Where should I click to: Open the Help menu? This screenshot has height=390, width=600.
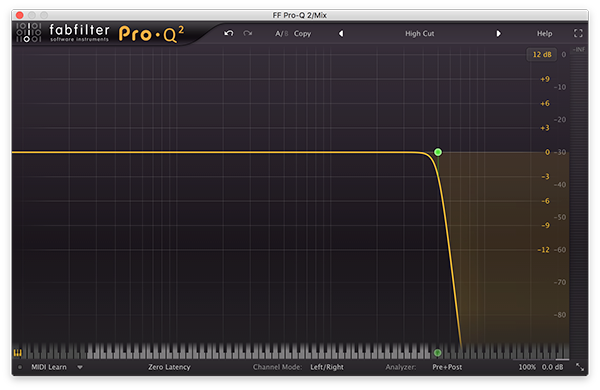pyautogui.click(x=544, y=34)
